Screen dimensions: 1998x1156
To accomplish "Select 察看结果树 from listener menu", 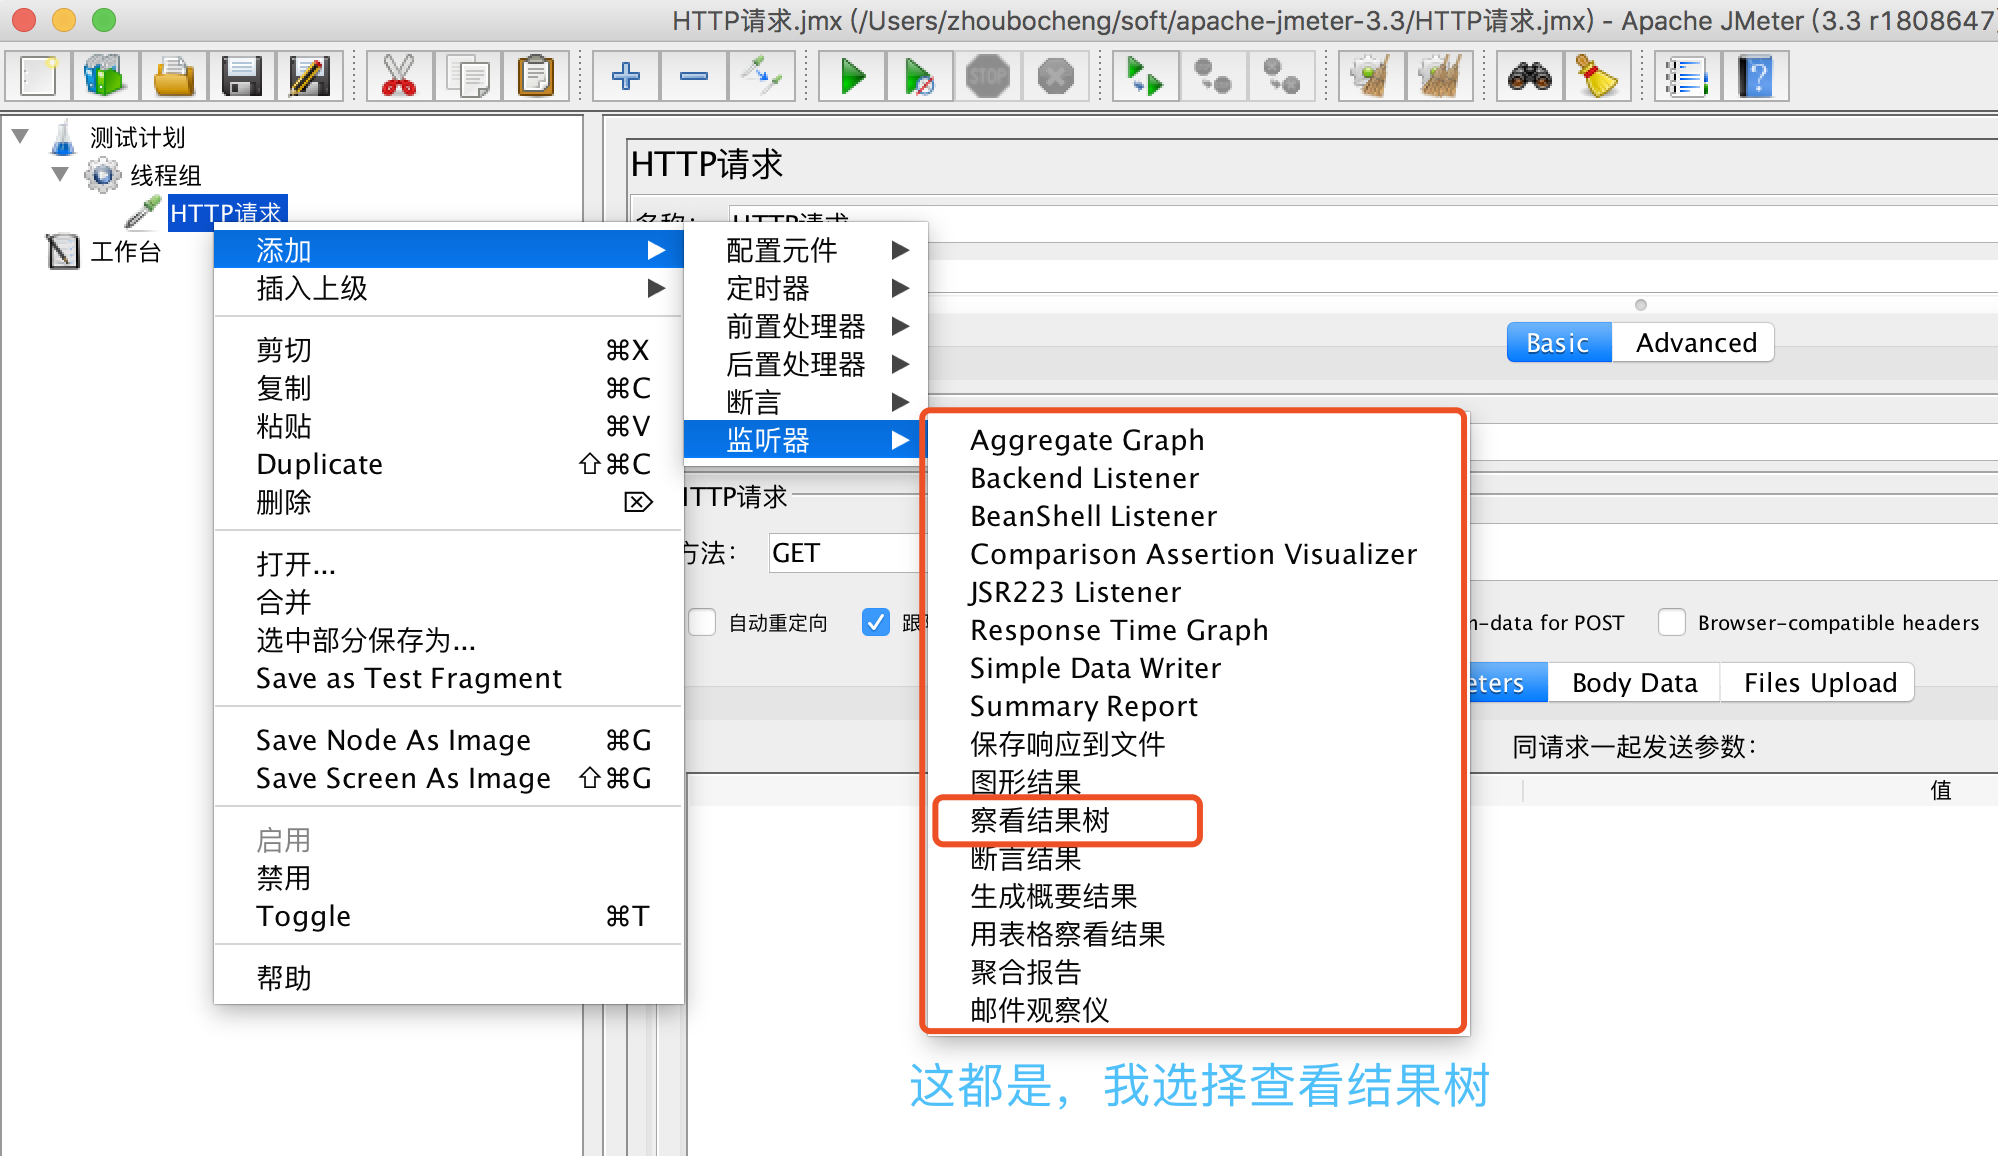I will [1040, 820].
